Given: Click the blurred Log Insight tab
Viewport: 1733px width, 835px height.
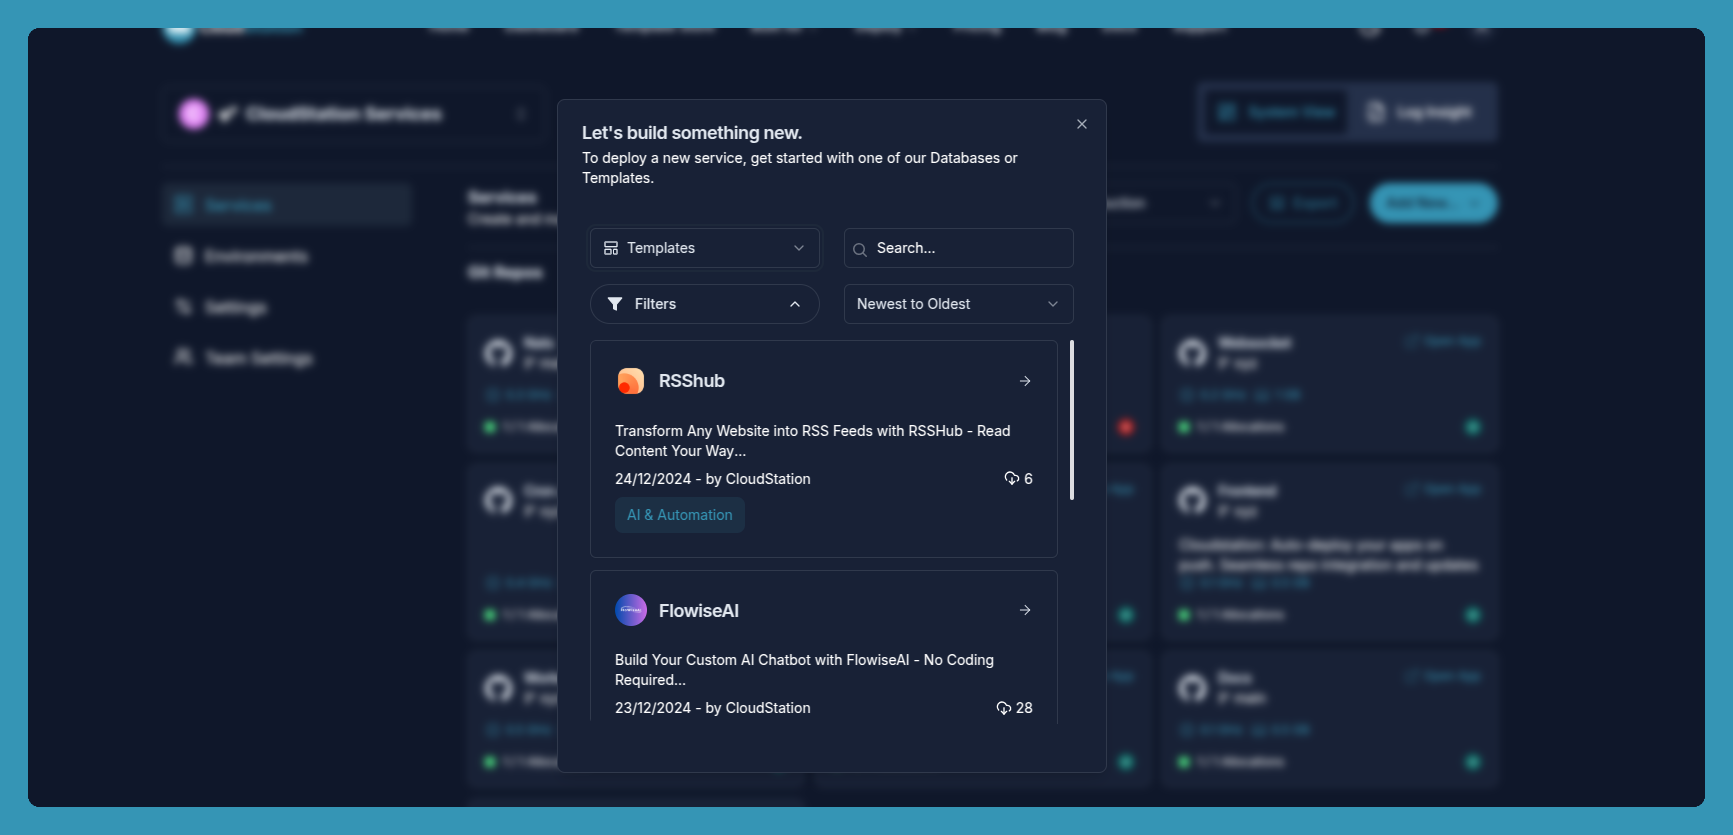Looking at the screenshot, I should pos(1420,112).
